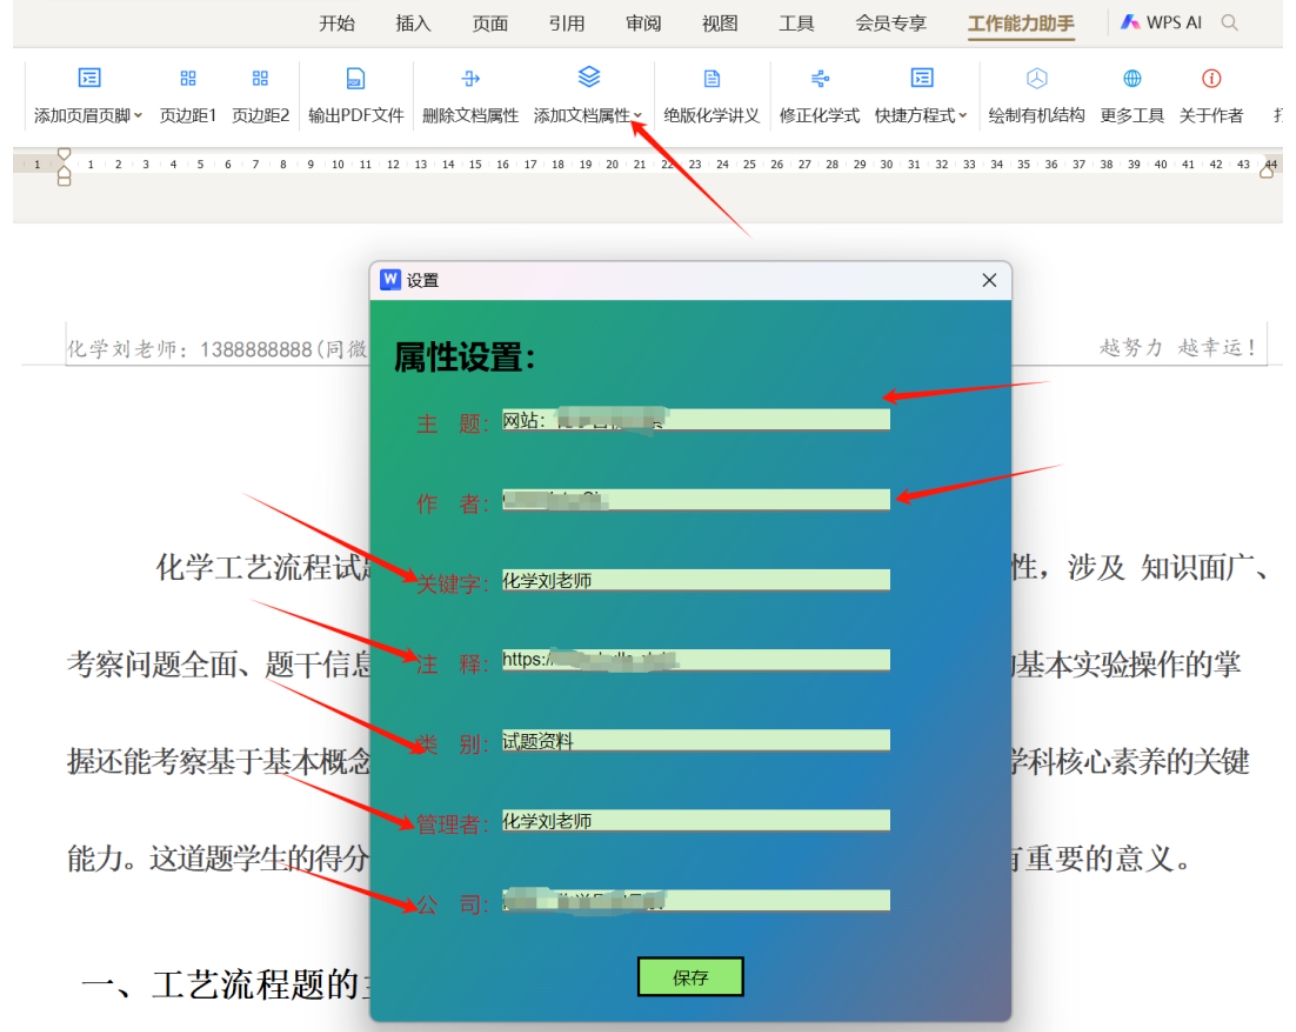
Task: Close the 设置 dialog
Action: 989,280
